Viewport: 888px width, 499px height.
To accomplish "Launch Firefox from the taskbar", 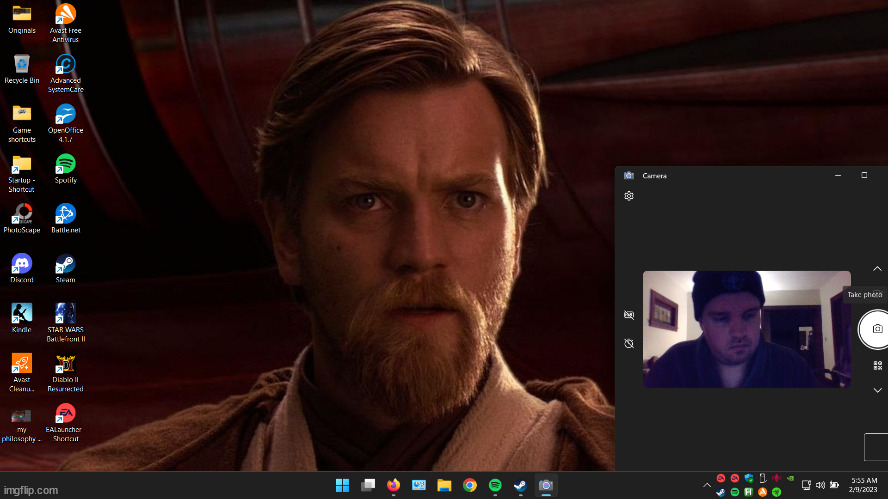I will point(393,485).
